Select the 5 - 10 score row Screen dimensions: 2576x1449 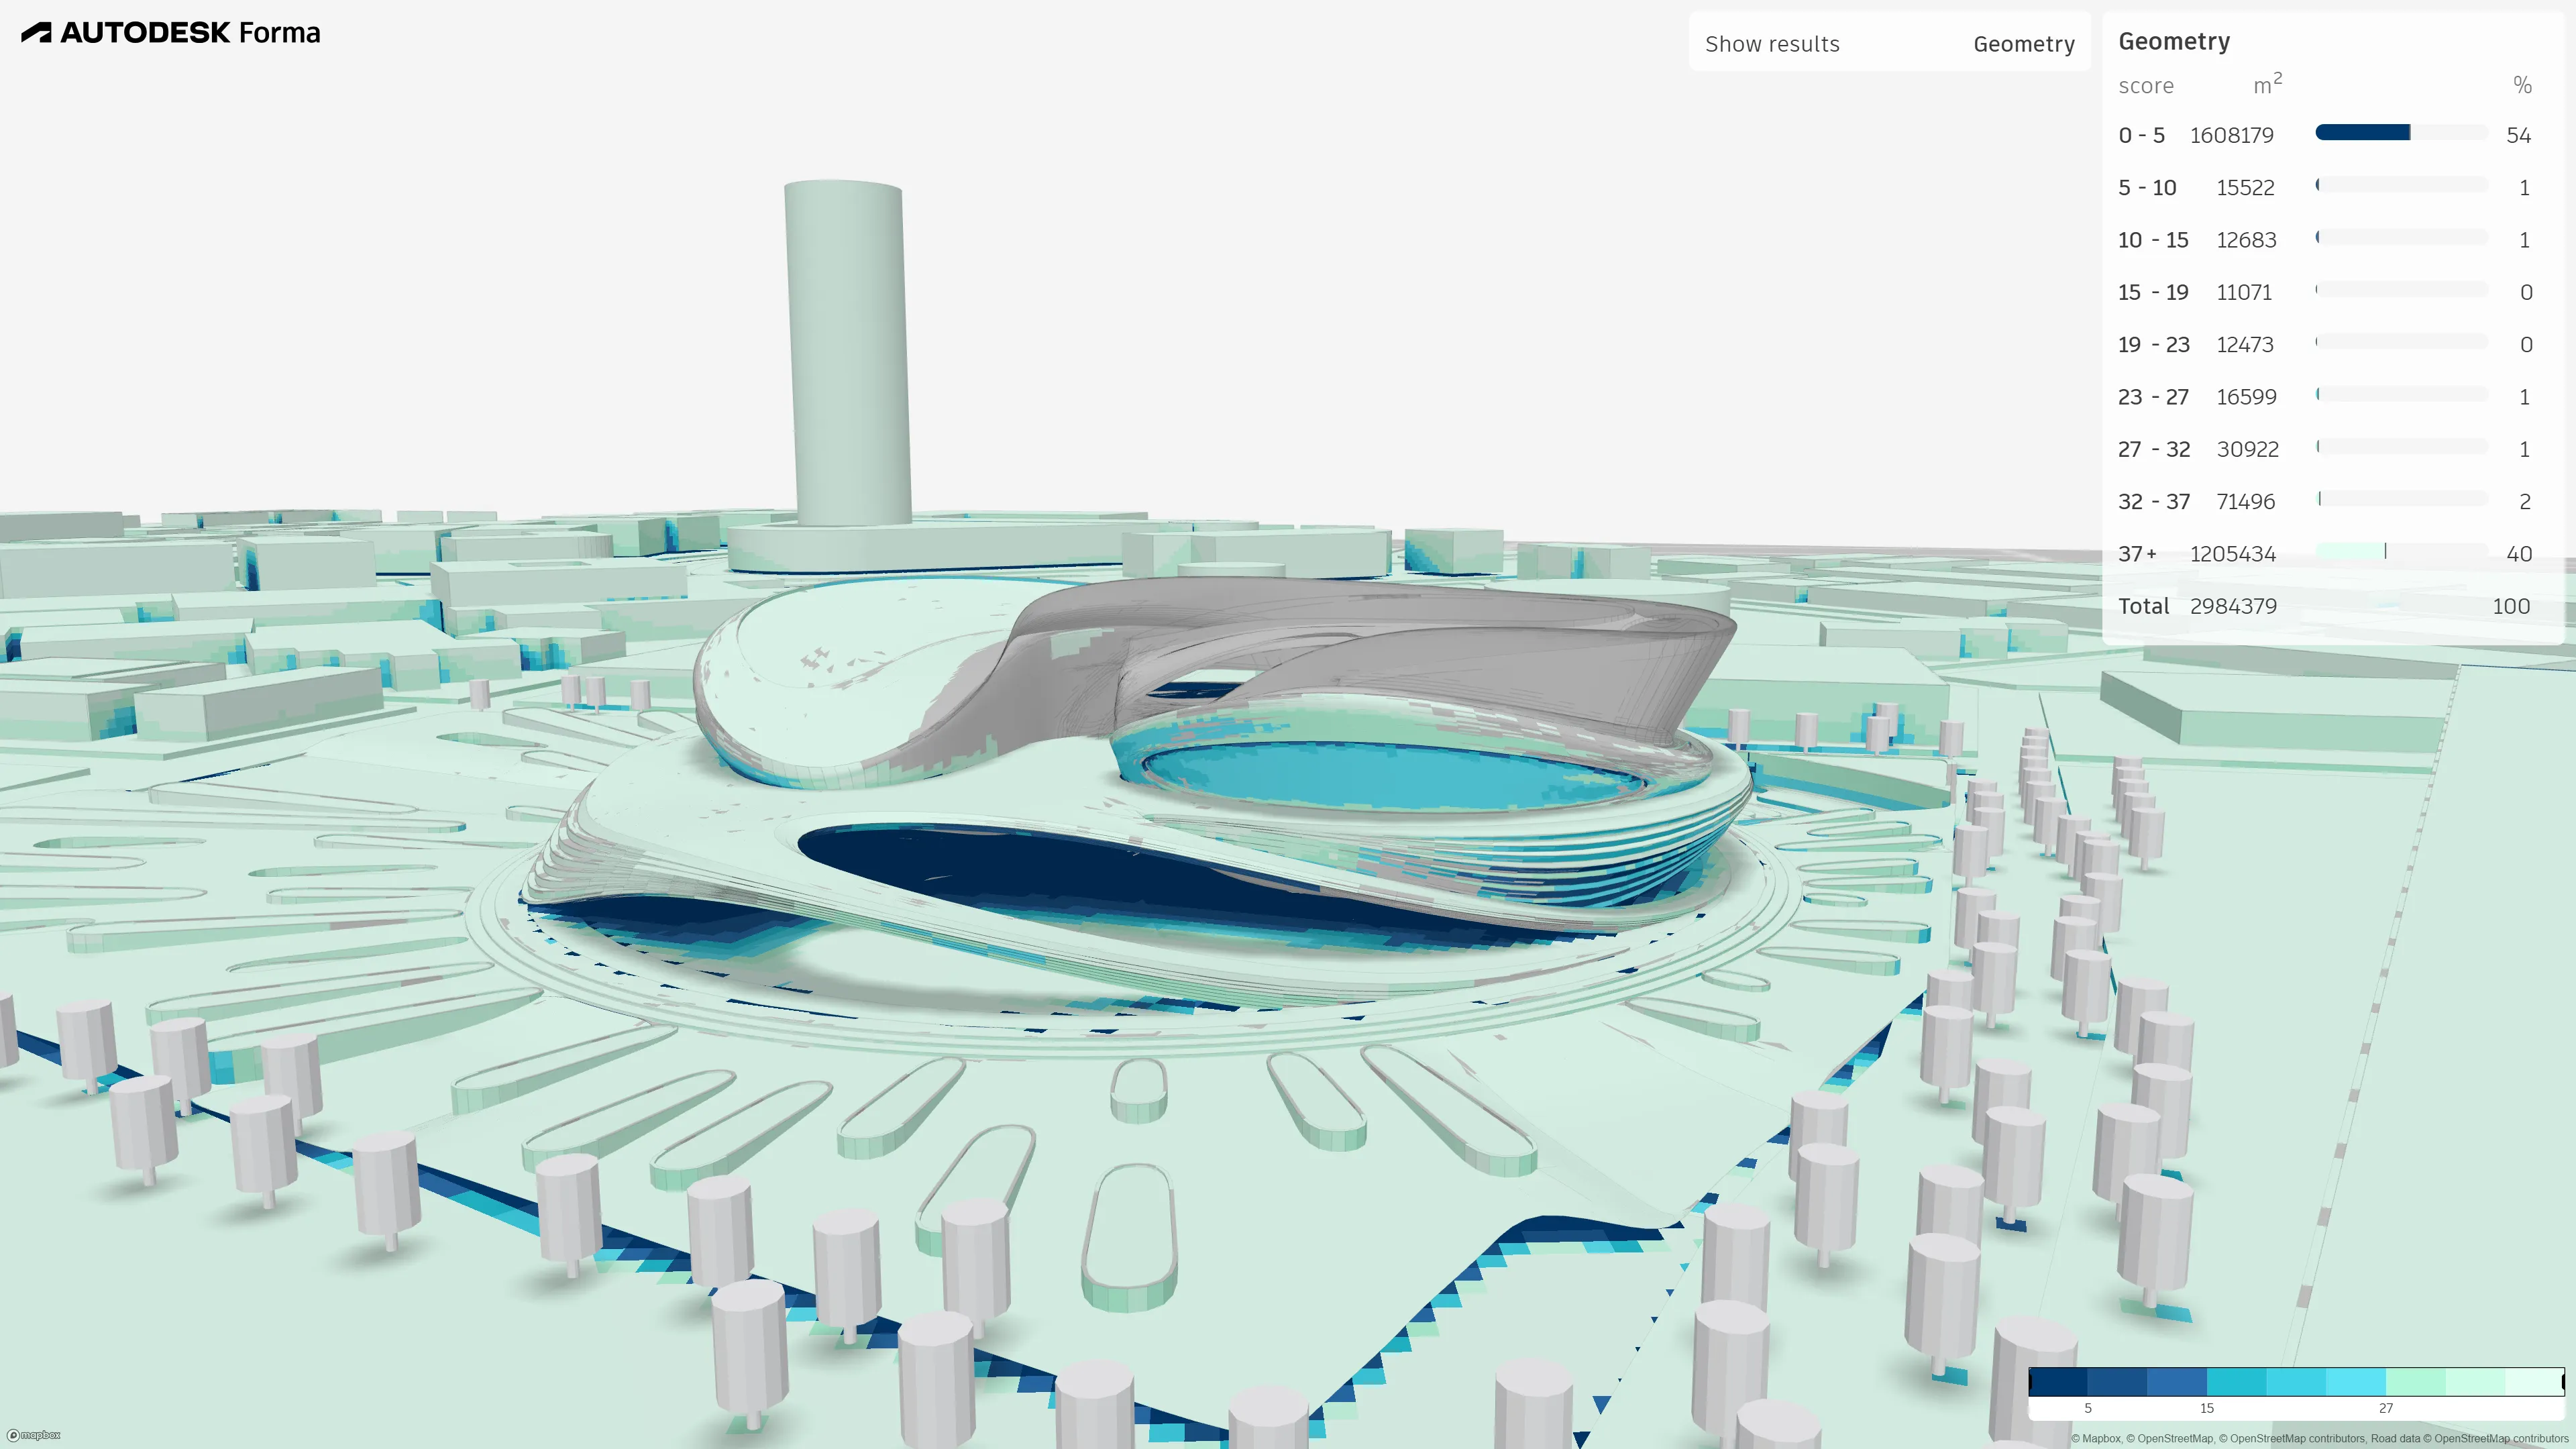2147,187
